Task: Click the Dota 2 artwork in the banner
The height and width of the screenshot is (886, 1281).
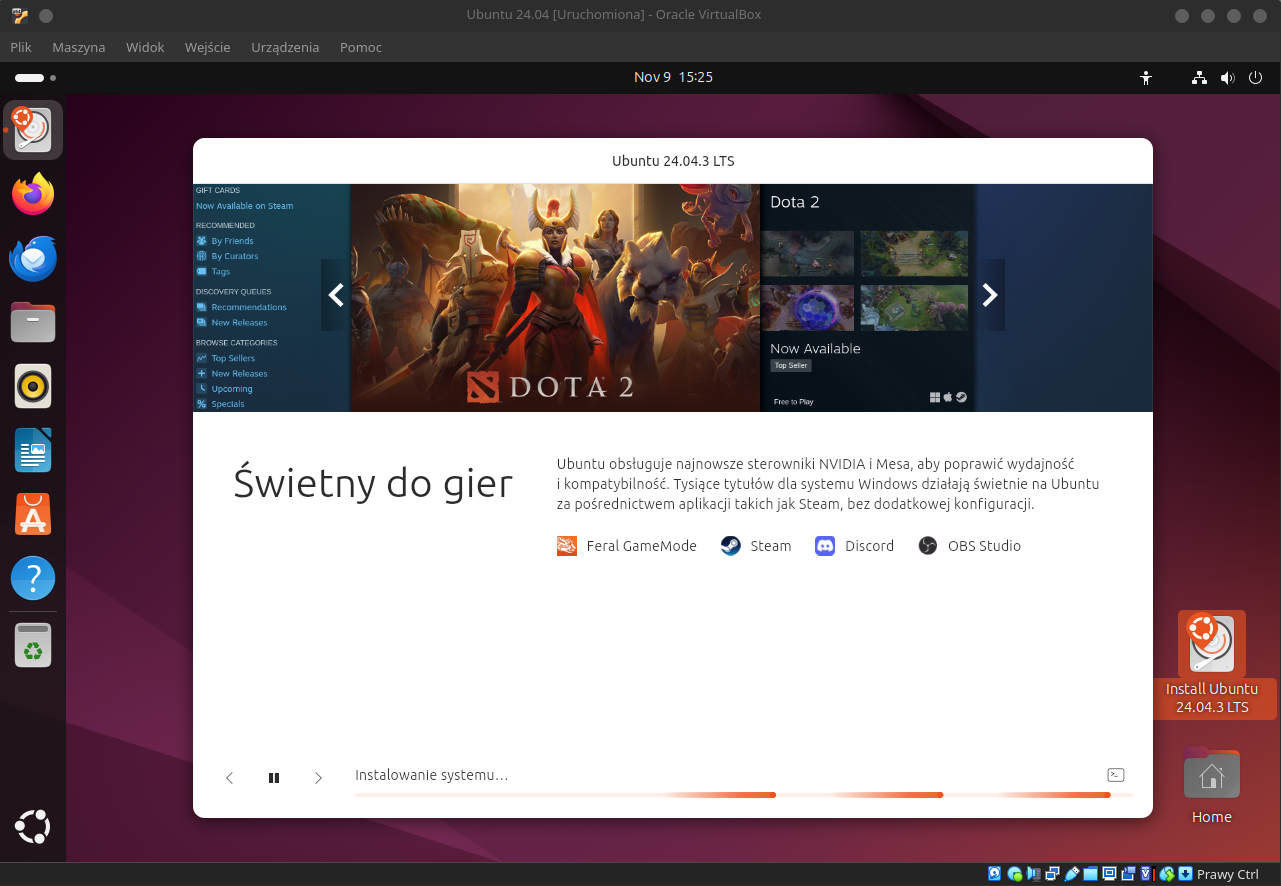Action: 555,298
